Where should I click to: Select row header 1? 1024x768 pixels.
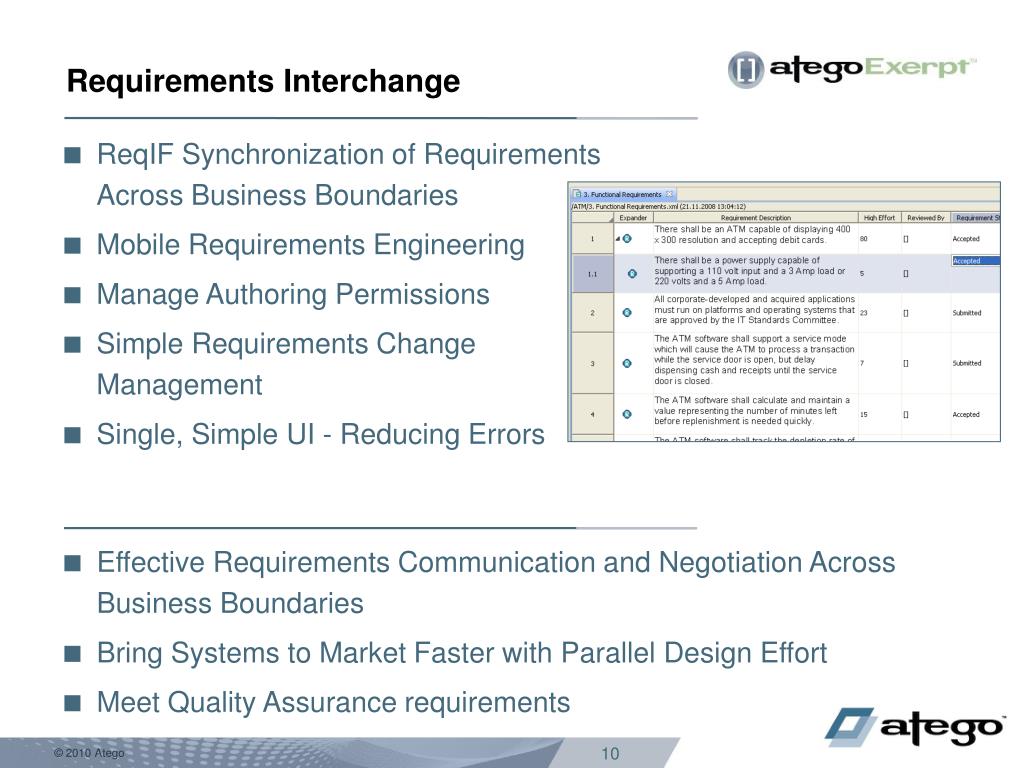592,239
